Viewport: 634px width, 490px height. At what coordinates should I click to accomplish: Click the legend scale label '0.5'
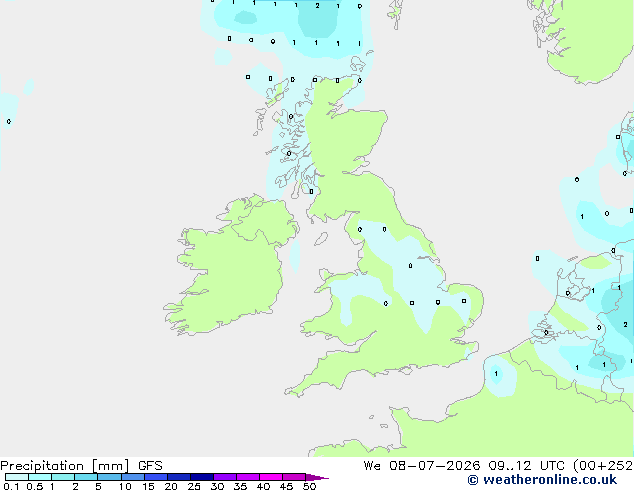tap(35, 486)
